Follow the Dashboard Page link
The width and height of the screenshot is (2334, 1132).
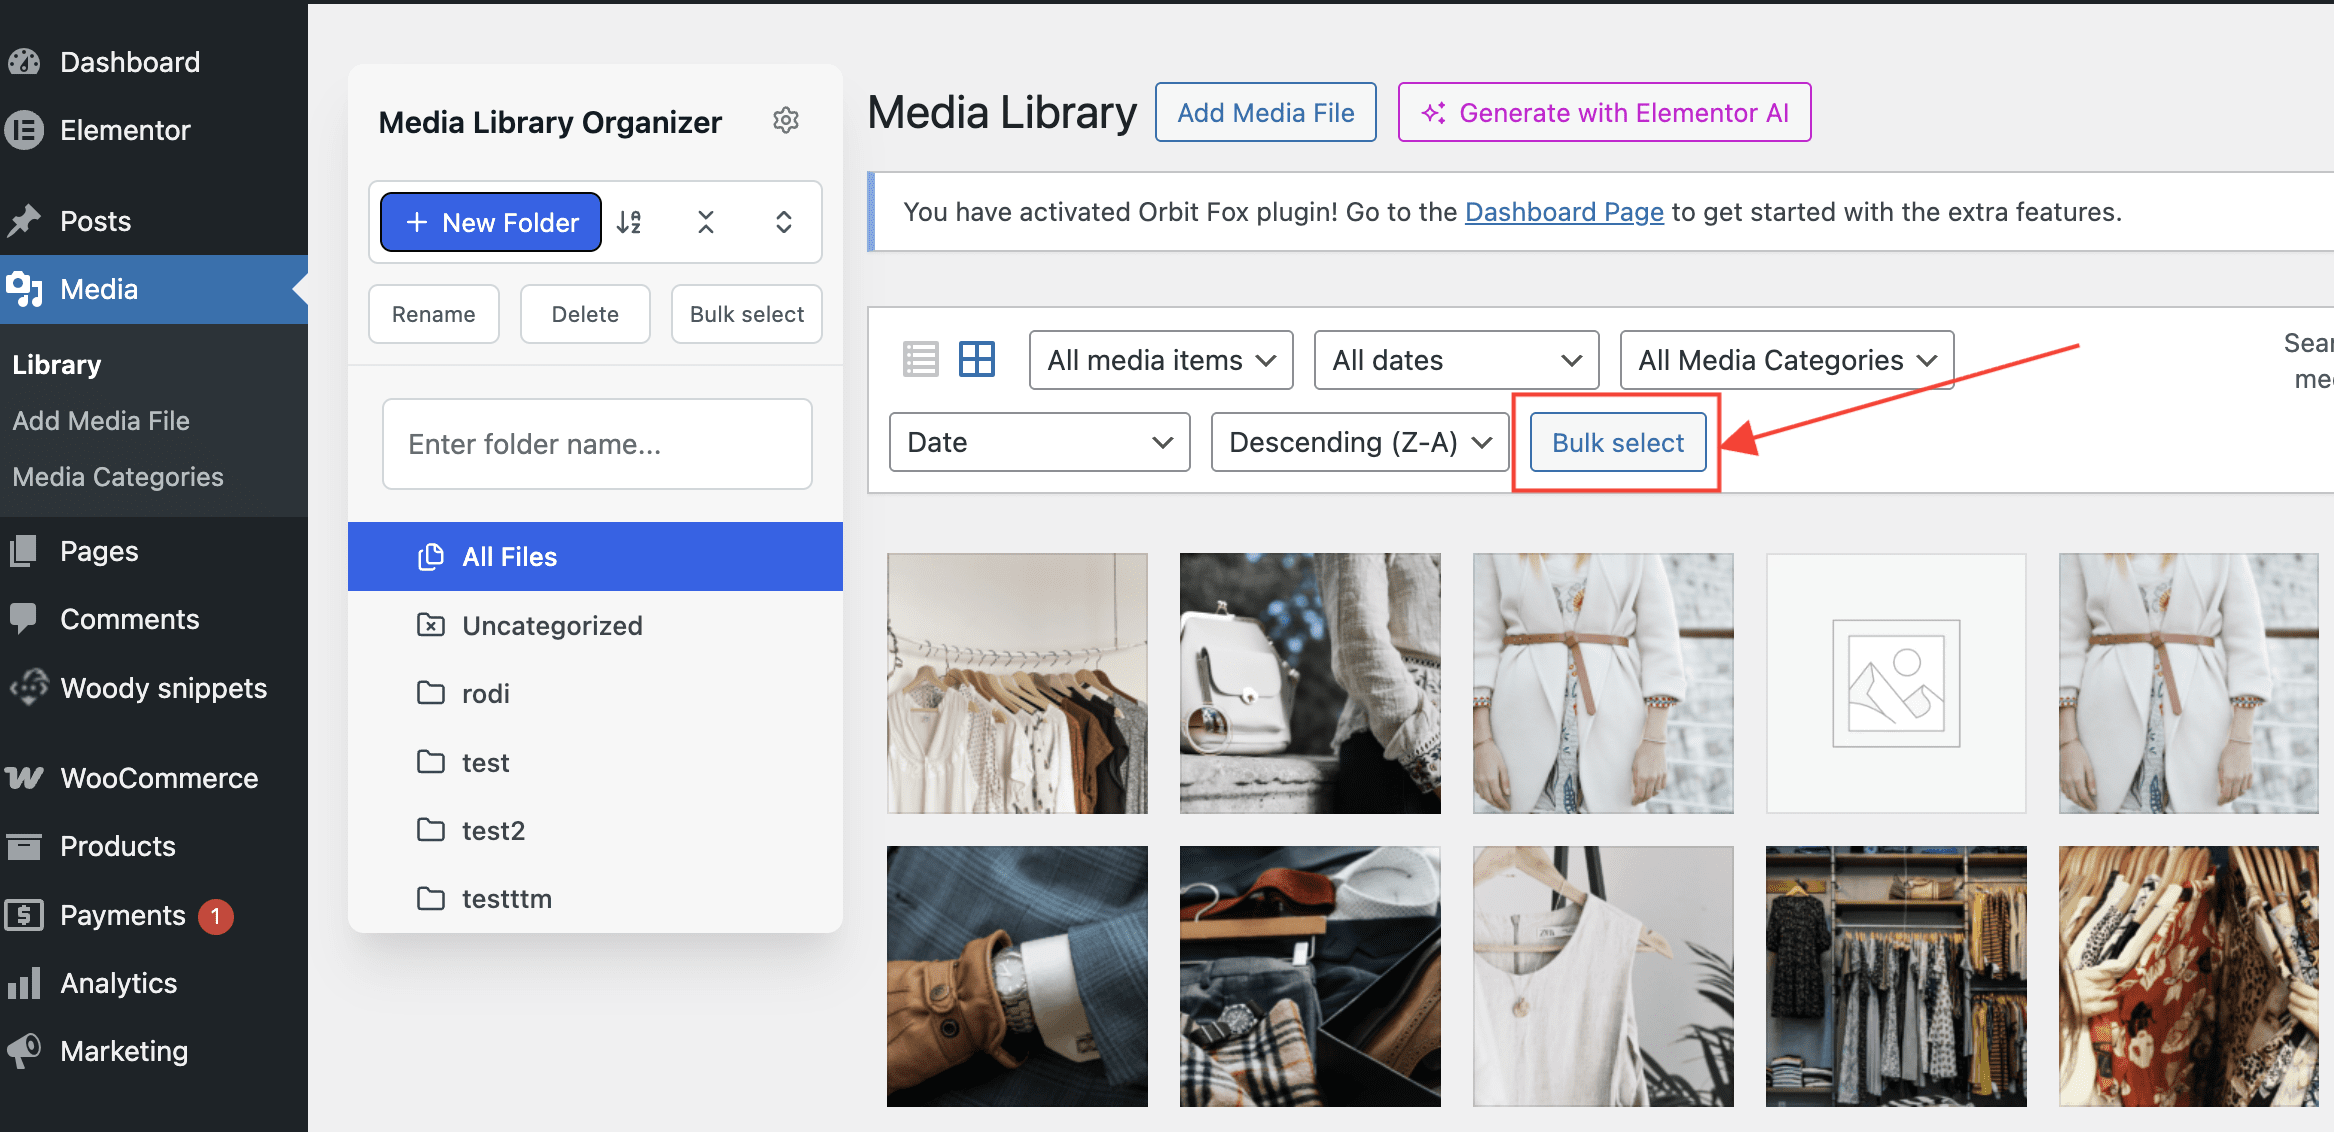coord(1564,212)
